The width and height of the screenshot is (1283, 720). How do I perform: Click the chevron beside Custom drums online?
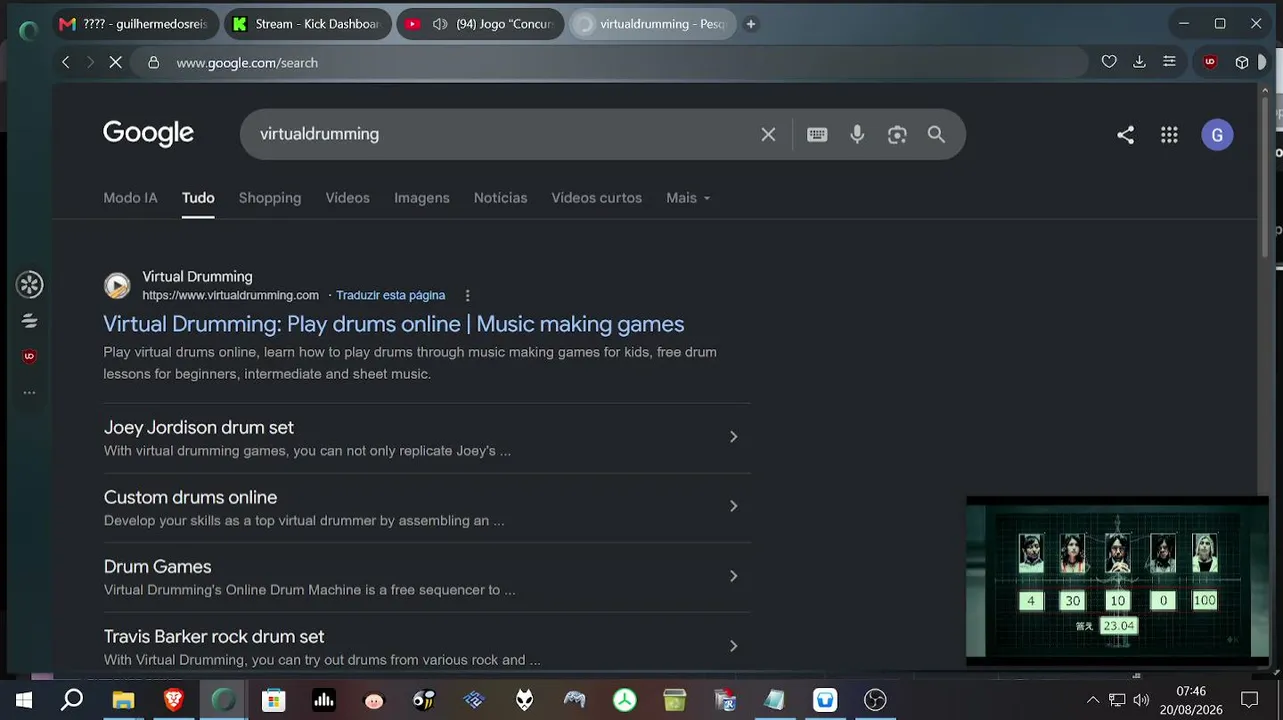733,506
